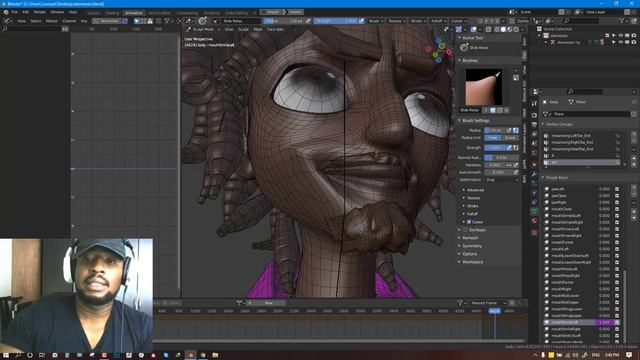Click the Blender logo menu icon
This screenshot has width=640, height=360.
coord(6,12)
